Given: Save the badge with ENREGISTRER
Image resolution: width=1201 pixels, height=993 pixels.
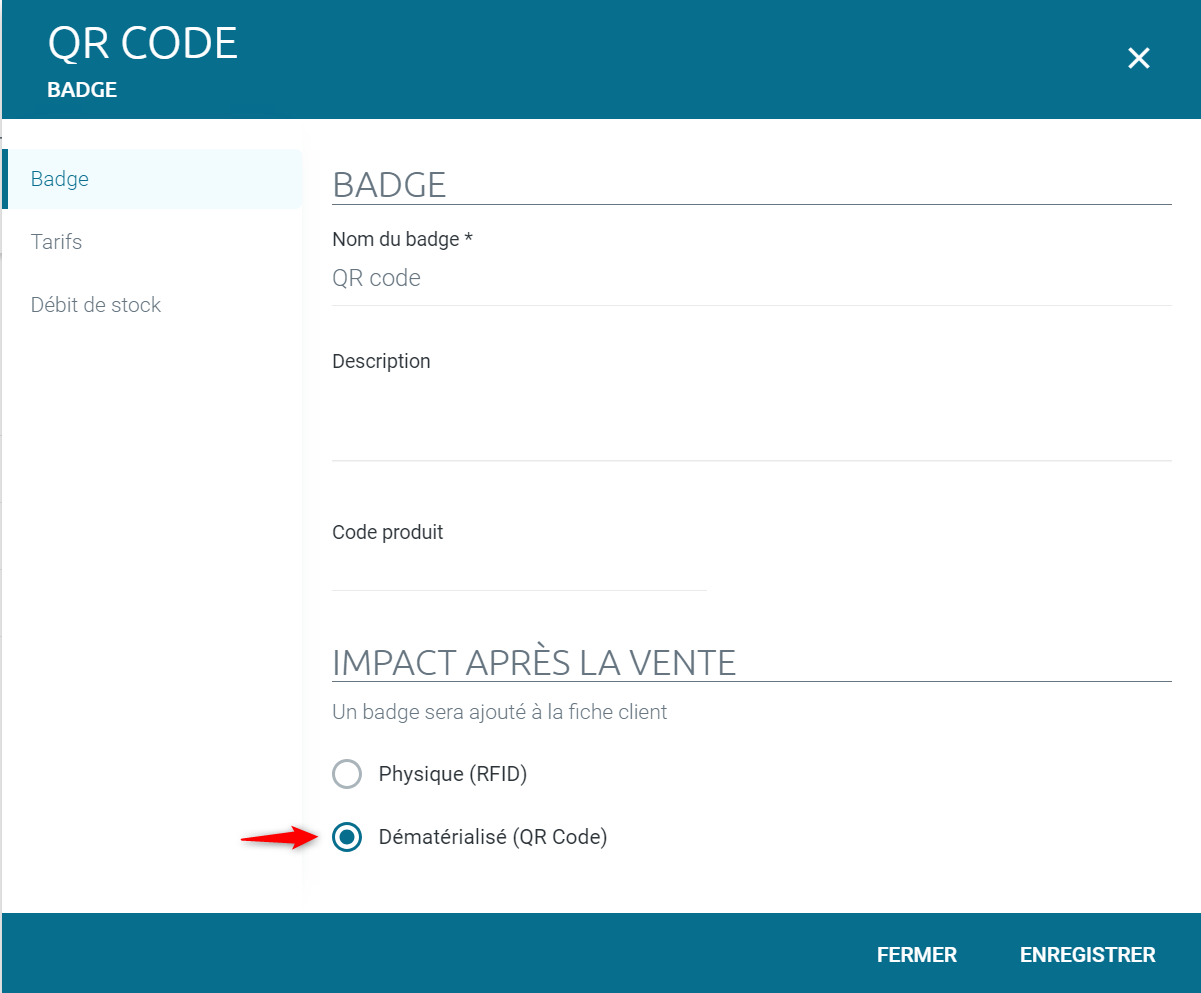Looking at the screenshot, I should 1087,955.
